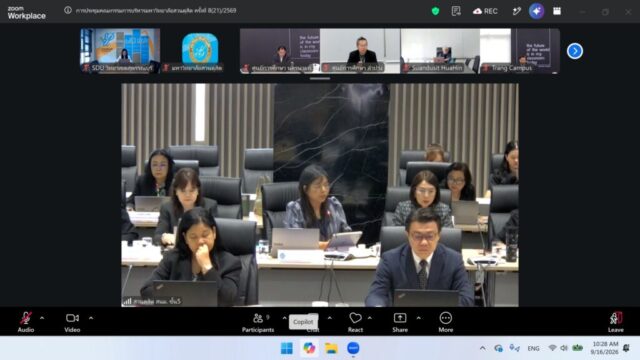Select the Trang Campus participant thumbnail

pyautogui.click(x=520, y=51)
